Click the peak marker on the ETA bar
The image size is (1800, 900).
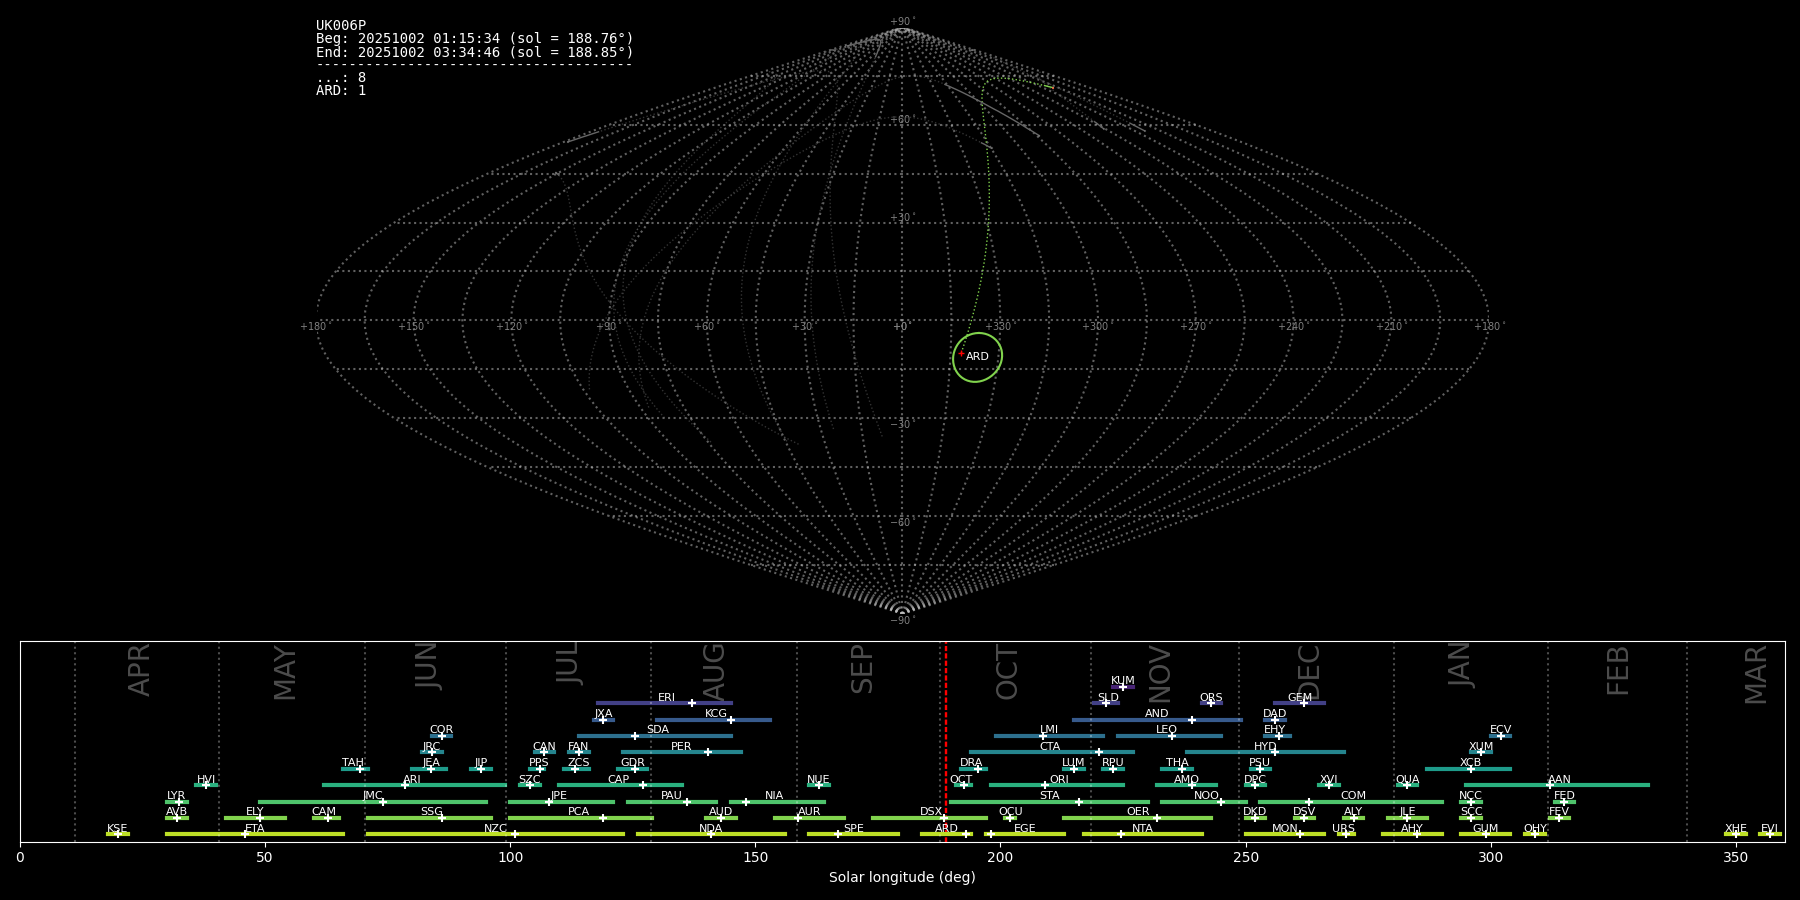[x=245, y=834]
